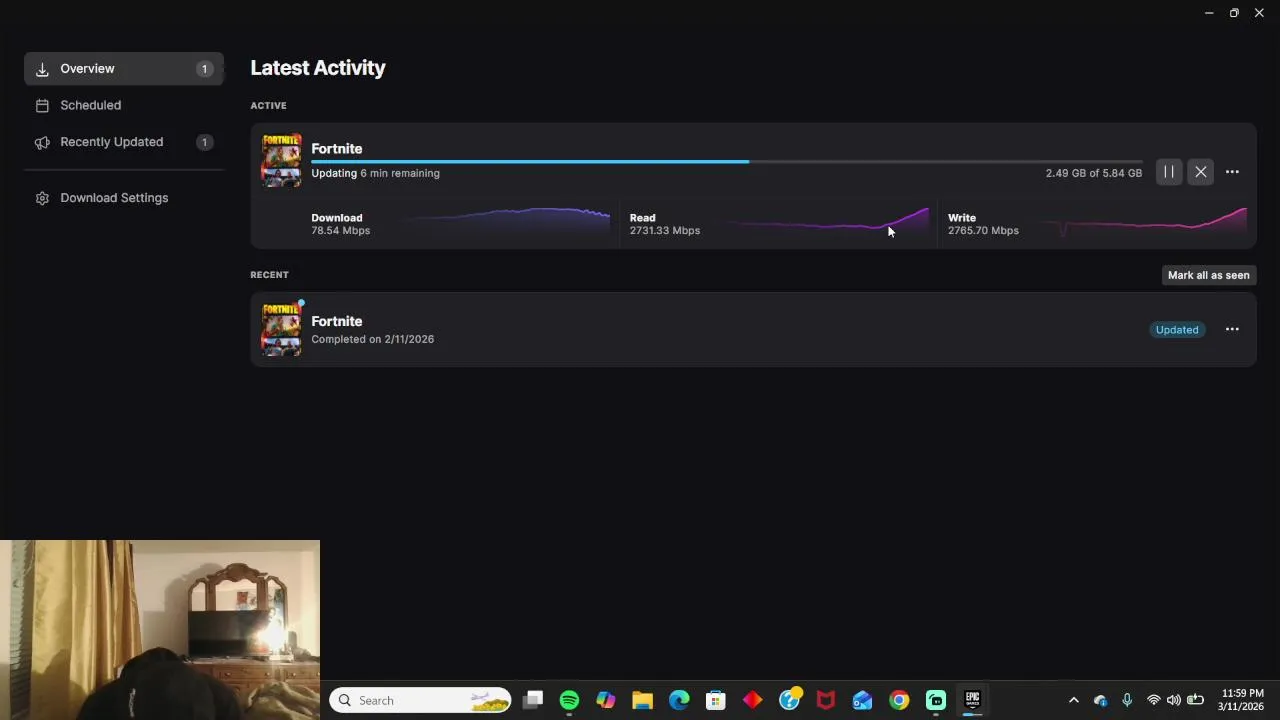Open the Overview tab in sidebar

tap(124, 69)
